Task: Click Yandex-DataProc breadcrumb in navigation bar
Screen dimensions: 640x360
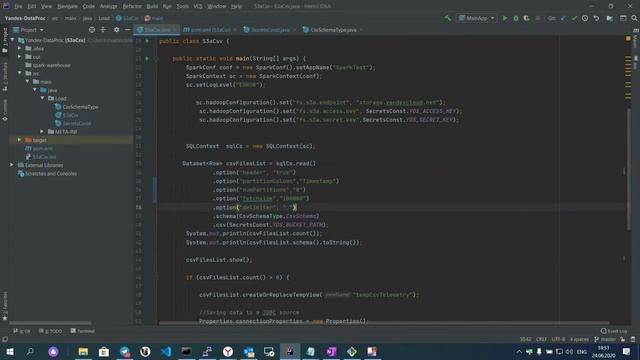Action: (25, 18)
